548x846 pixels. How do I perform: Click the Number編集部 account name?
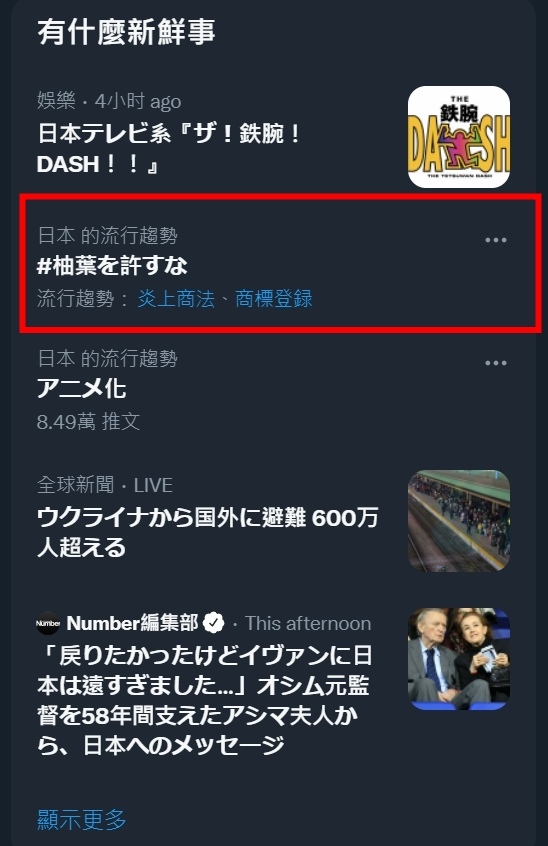[133, 623]
